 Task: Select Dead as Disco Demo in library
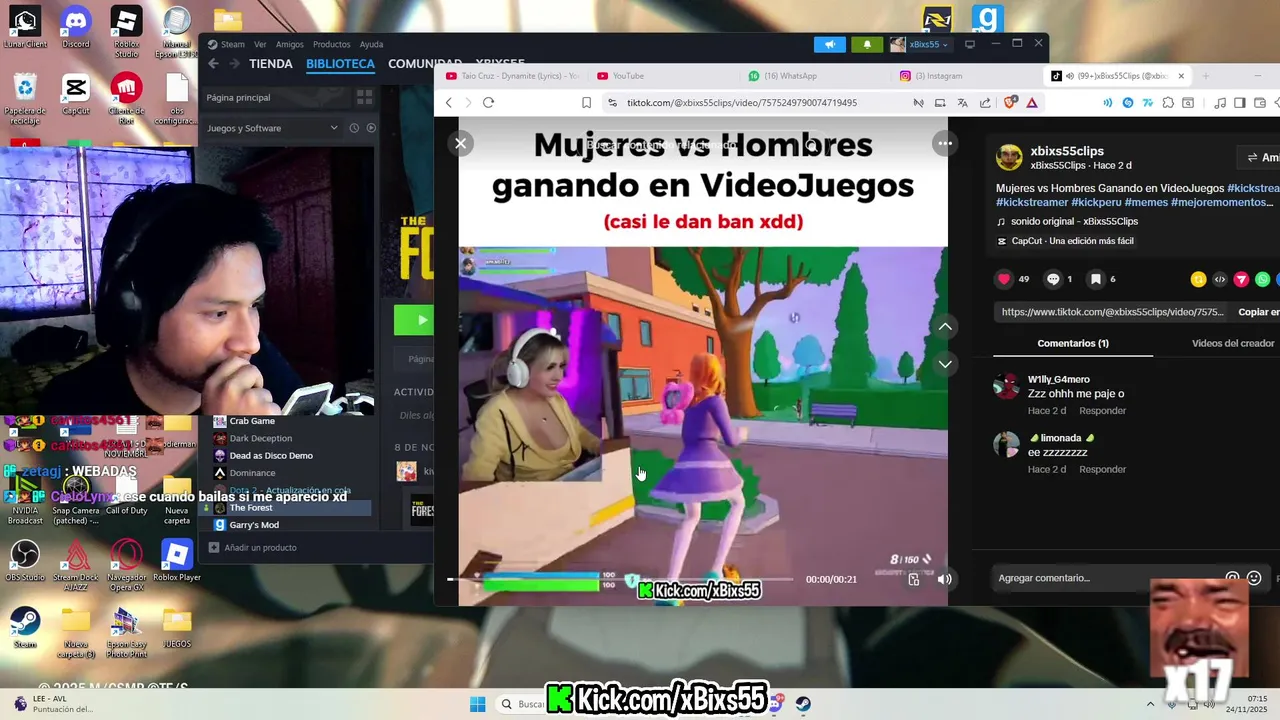tap(271, 456)
